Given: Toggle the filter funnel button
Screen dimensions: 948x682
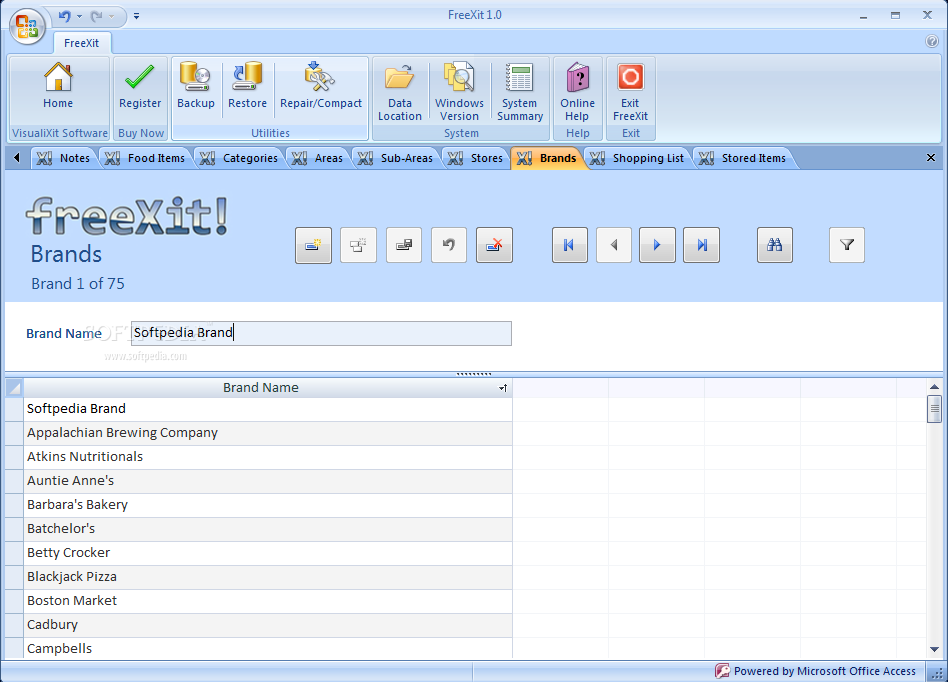Looking at the screenshot, I should click(x=846, y=245).
